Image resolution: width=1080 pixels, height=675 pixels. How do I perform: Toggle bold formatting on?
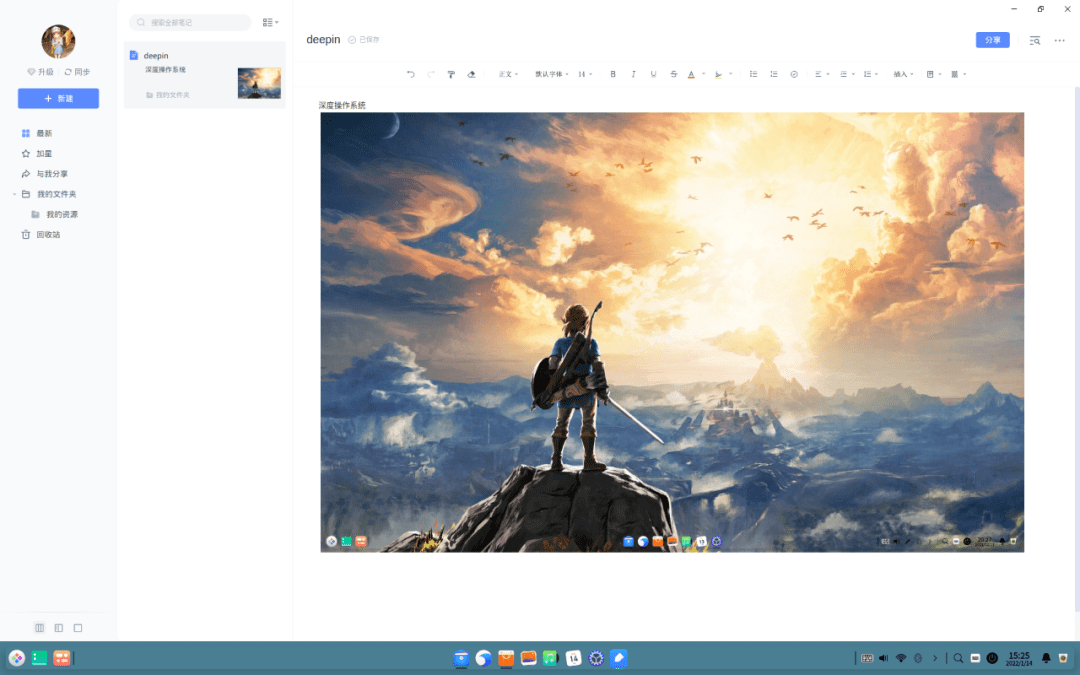point(613,74)
